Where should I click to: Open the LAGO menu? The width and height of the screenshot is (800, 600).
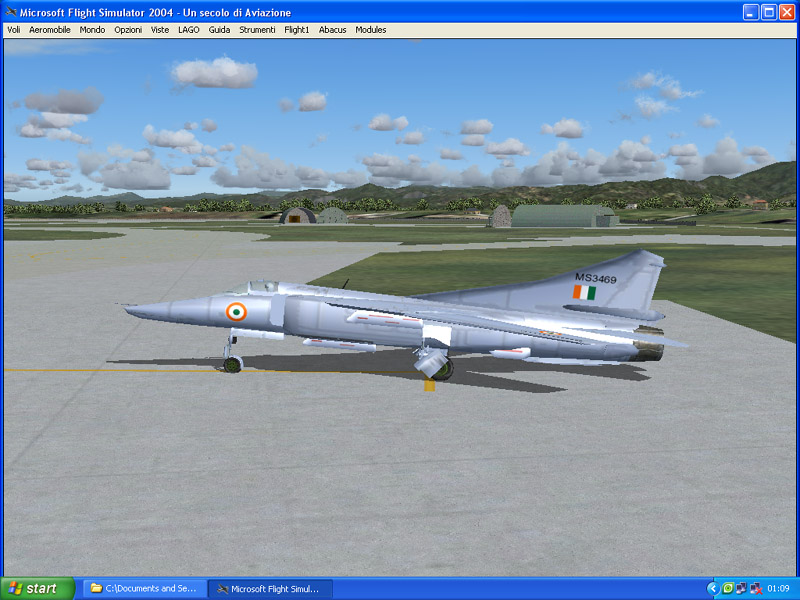click(x=189, y=30)
